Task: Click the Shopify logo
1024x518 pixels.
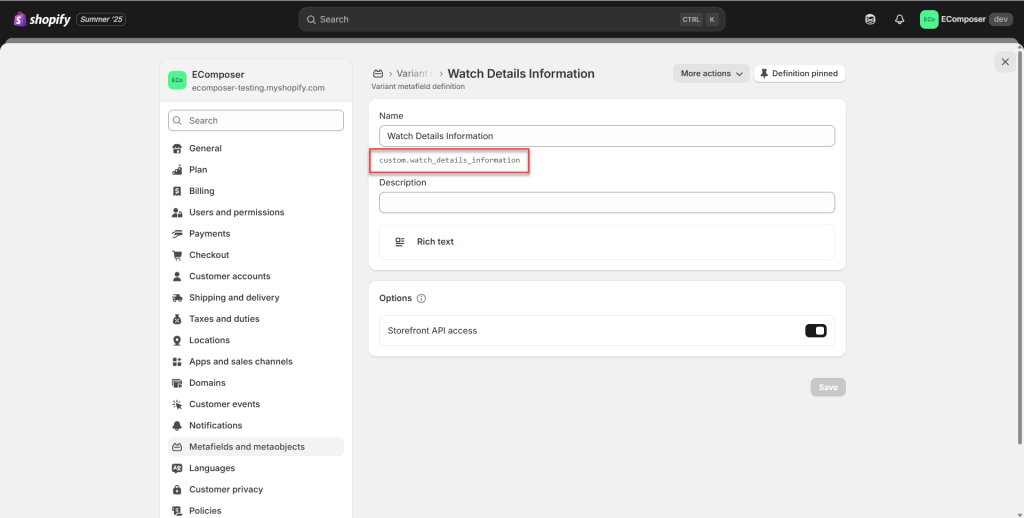Action: 42,19
